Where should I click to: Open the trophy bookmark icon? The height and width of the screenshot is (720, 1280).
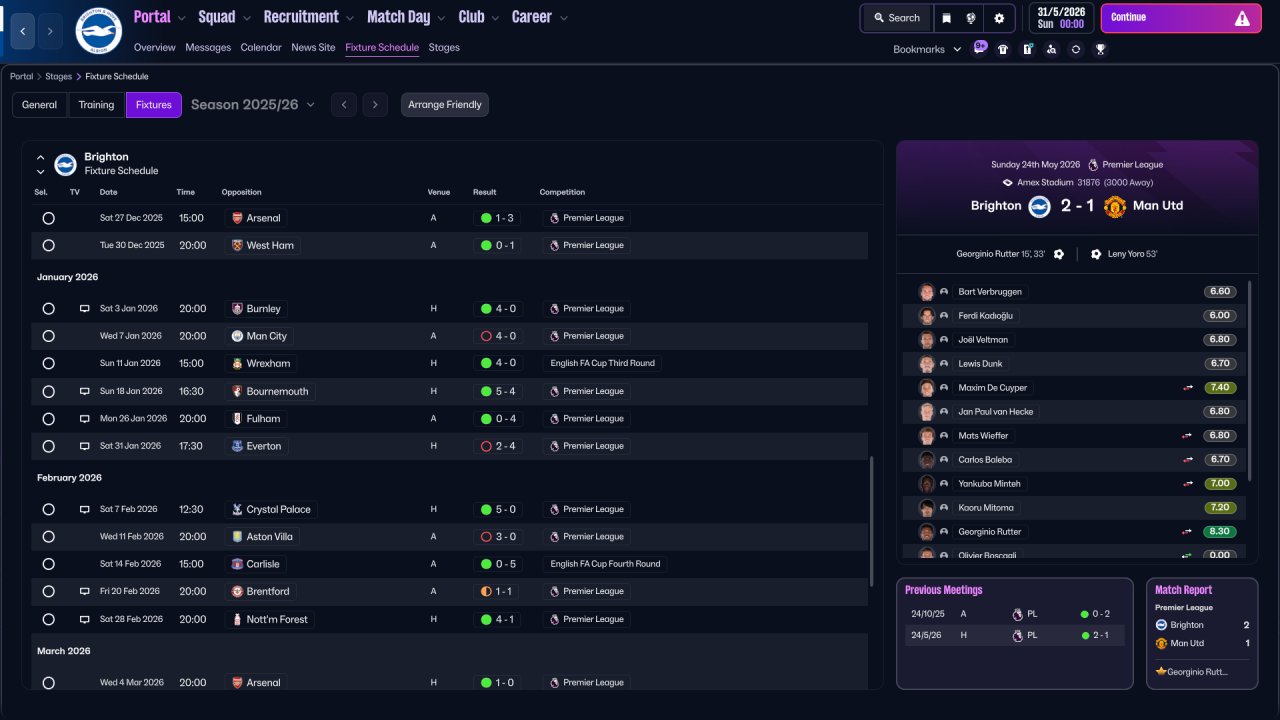(1100, 49)
